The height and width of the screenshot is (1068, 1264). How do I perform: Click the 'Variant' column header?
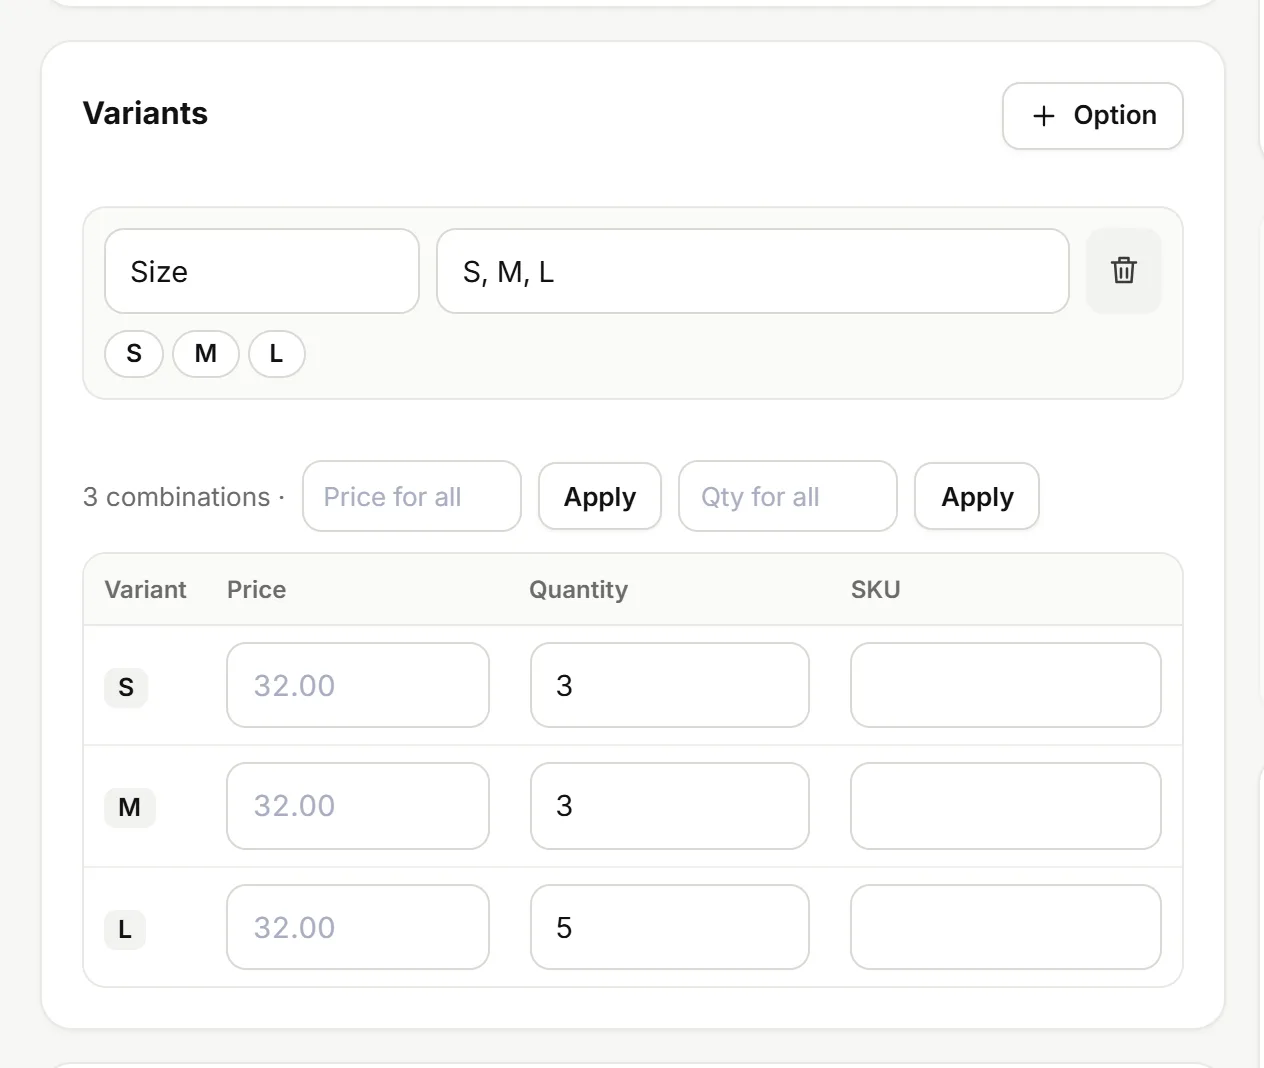pyautogui.click(x=146, y=590)
